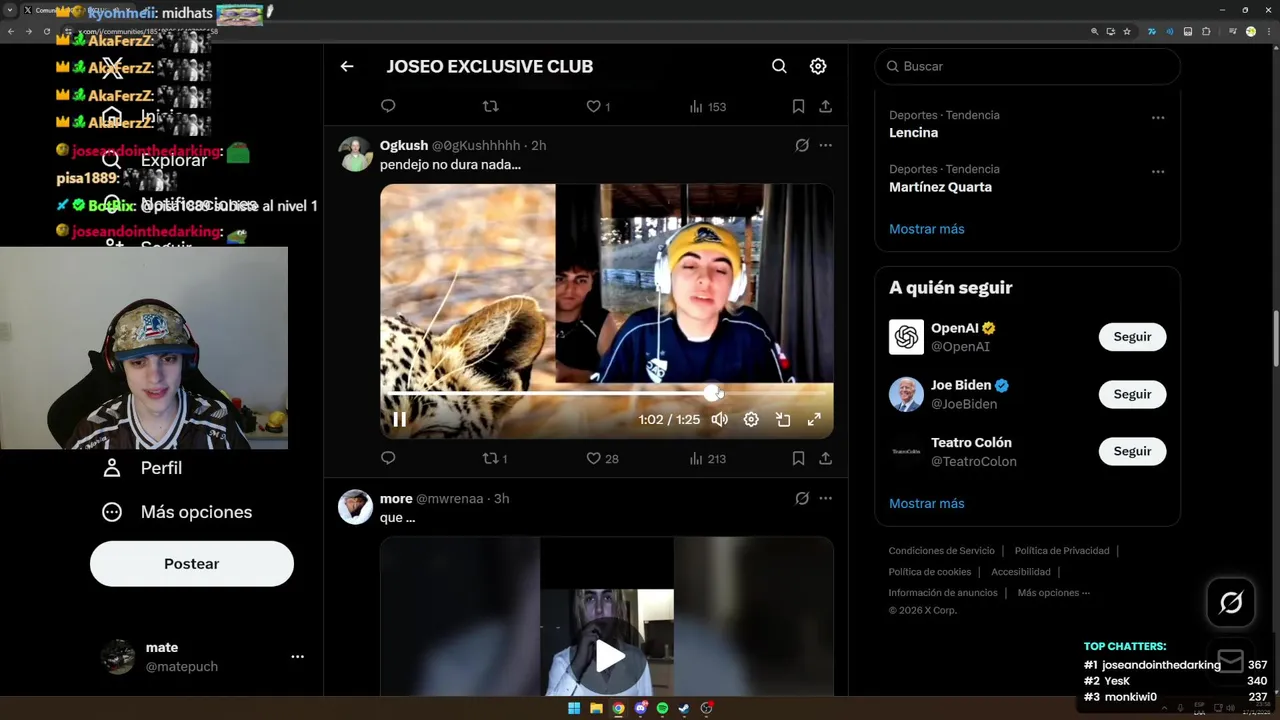
Task: Share the Ogkush post
Action: (825, 458)
